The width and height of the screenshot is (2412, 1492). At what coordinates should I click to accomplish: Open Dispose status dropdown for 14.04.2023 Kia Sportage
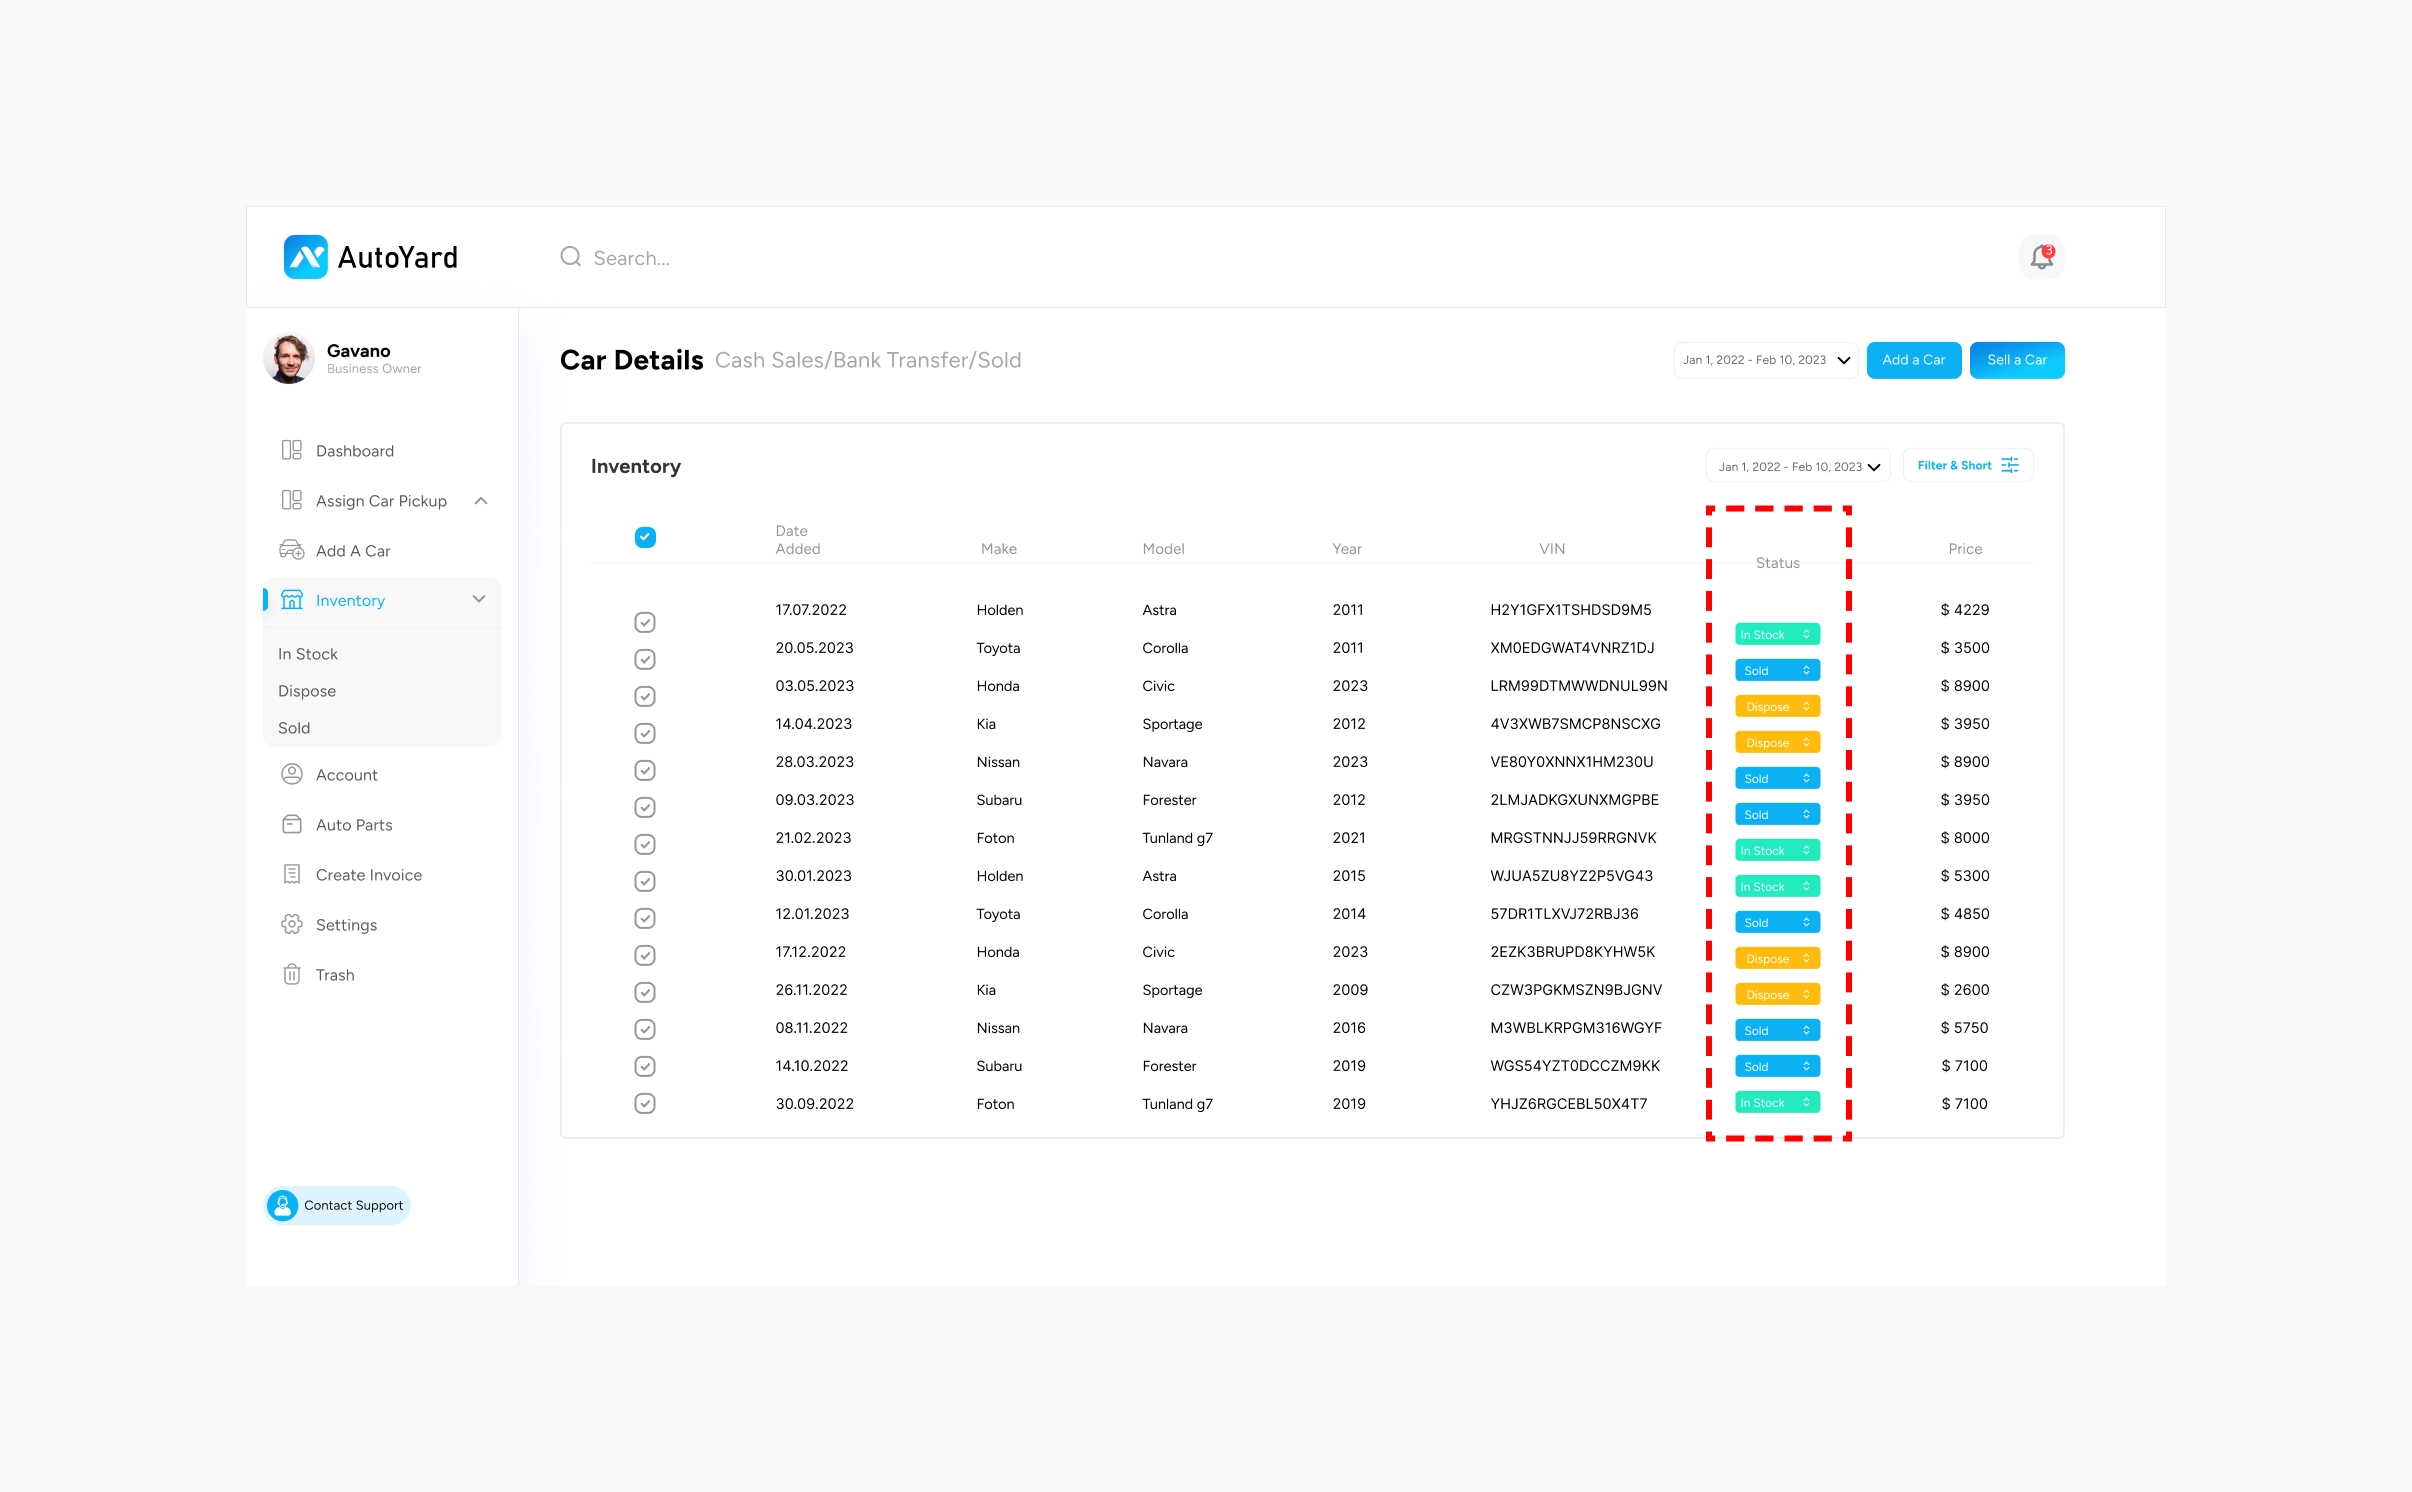coord(1777,742)
